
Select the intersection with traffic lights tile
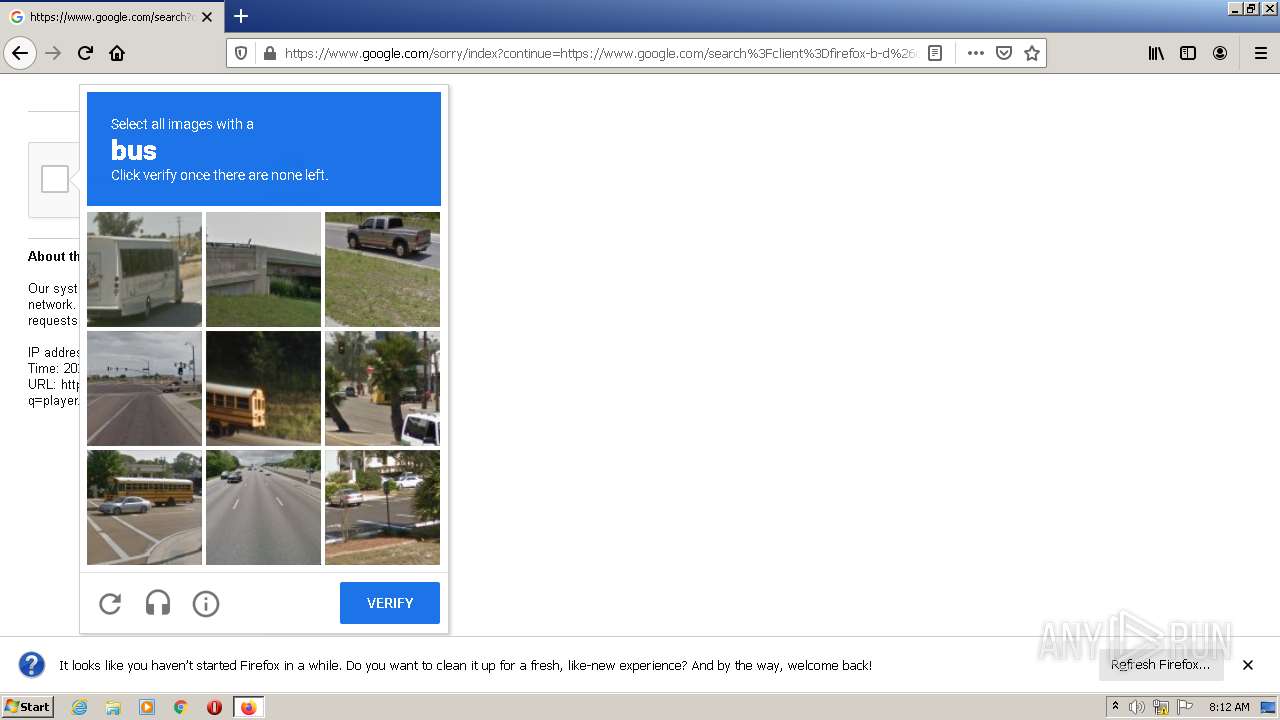tap(144, 388)
